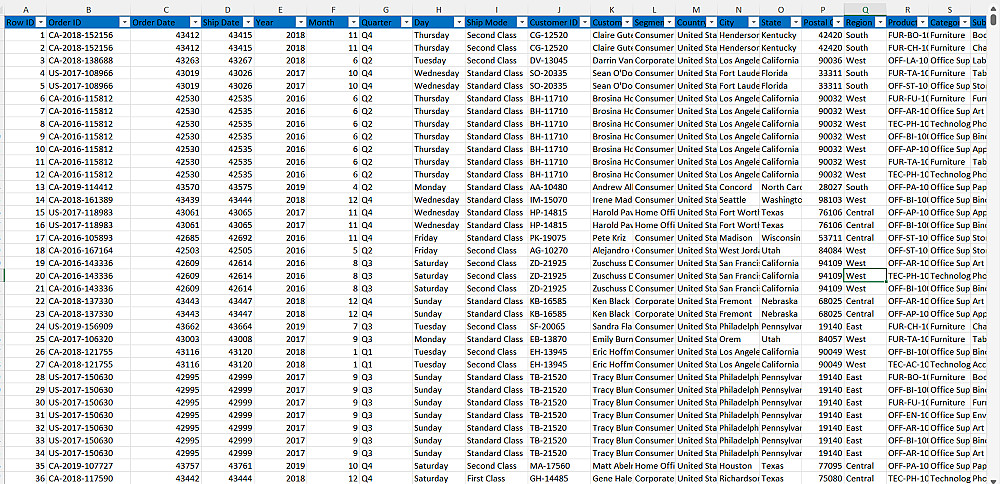
Task: Open the City filter dropdown
Action: click(x=753, y=22)
